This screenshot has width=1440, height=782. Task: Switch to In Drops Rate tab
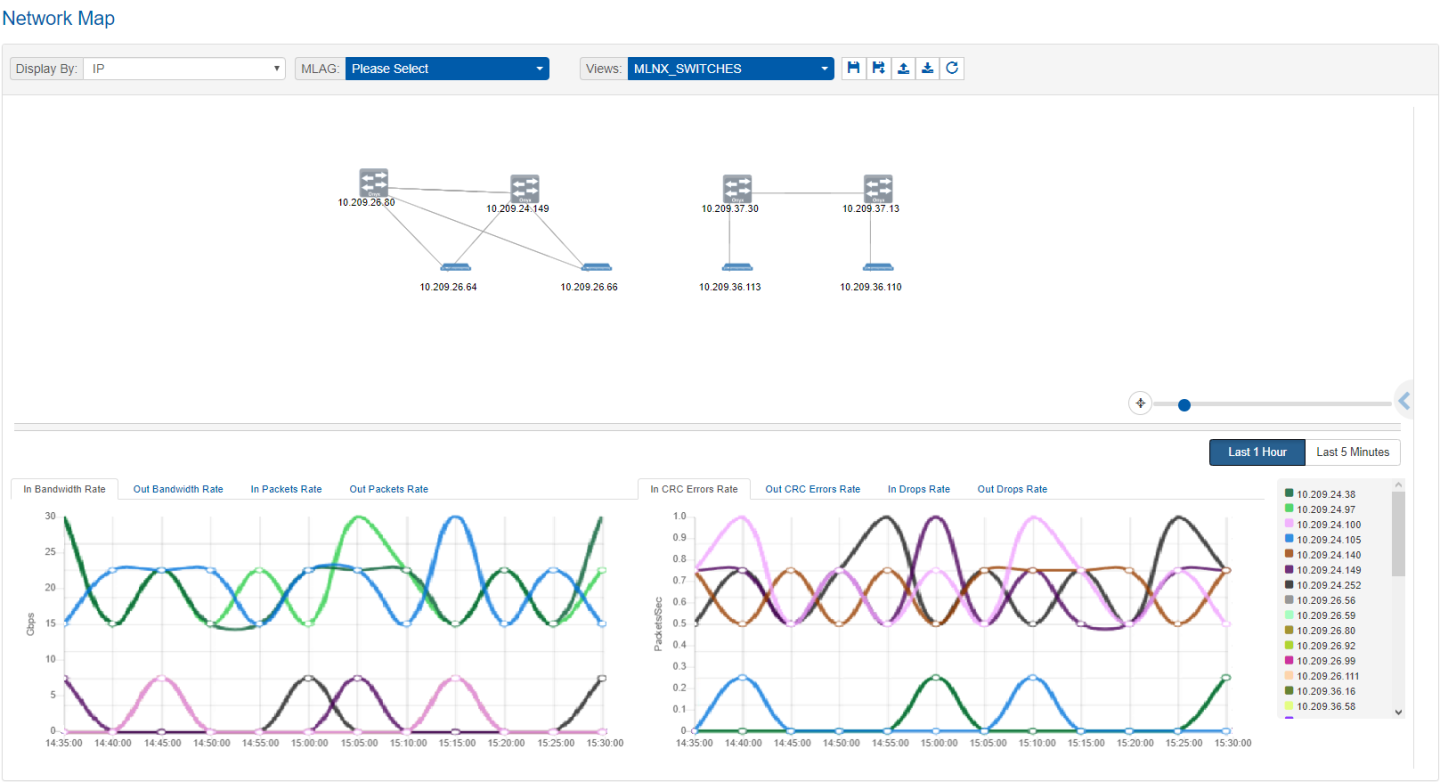(918, 489)
